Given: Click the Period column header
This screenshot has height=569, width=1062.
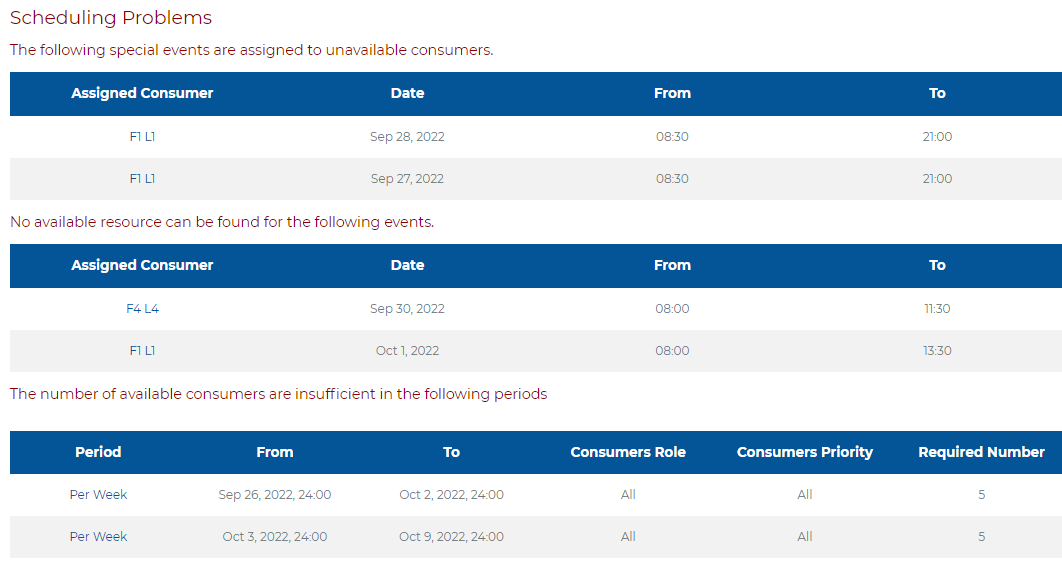Looking at the screenshot, I should point(98,452).
